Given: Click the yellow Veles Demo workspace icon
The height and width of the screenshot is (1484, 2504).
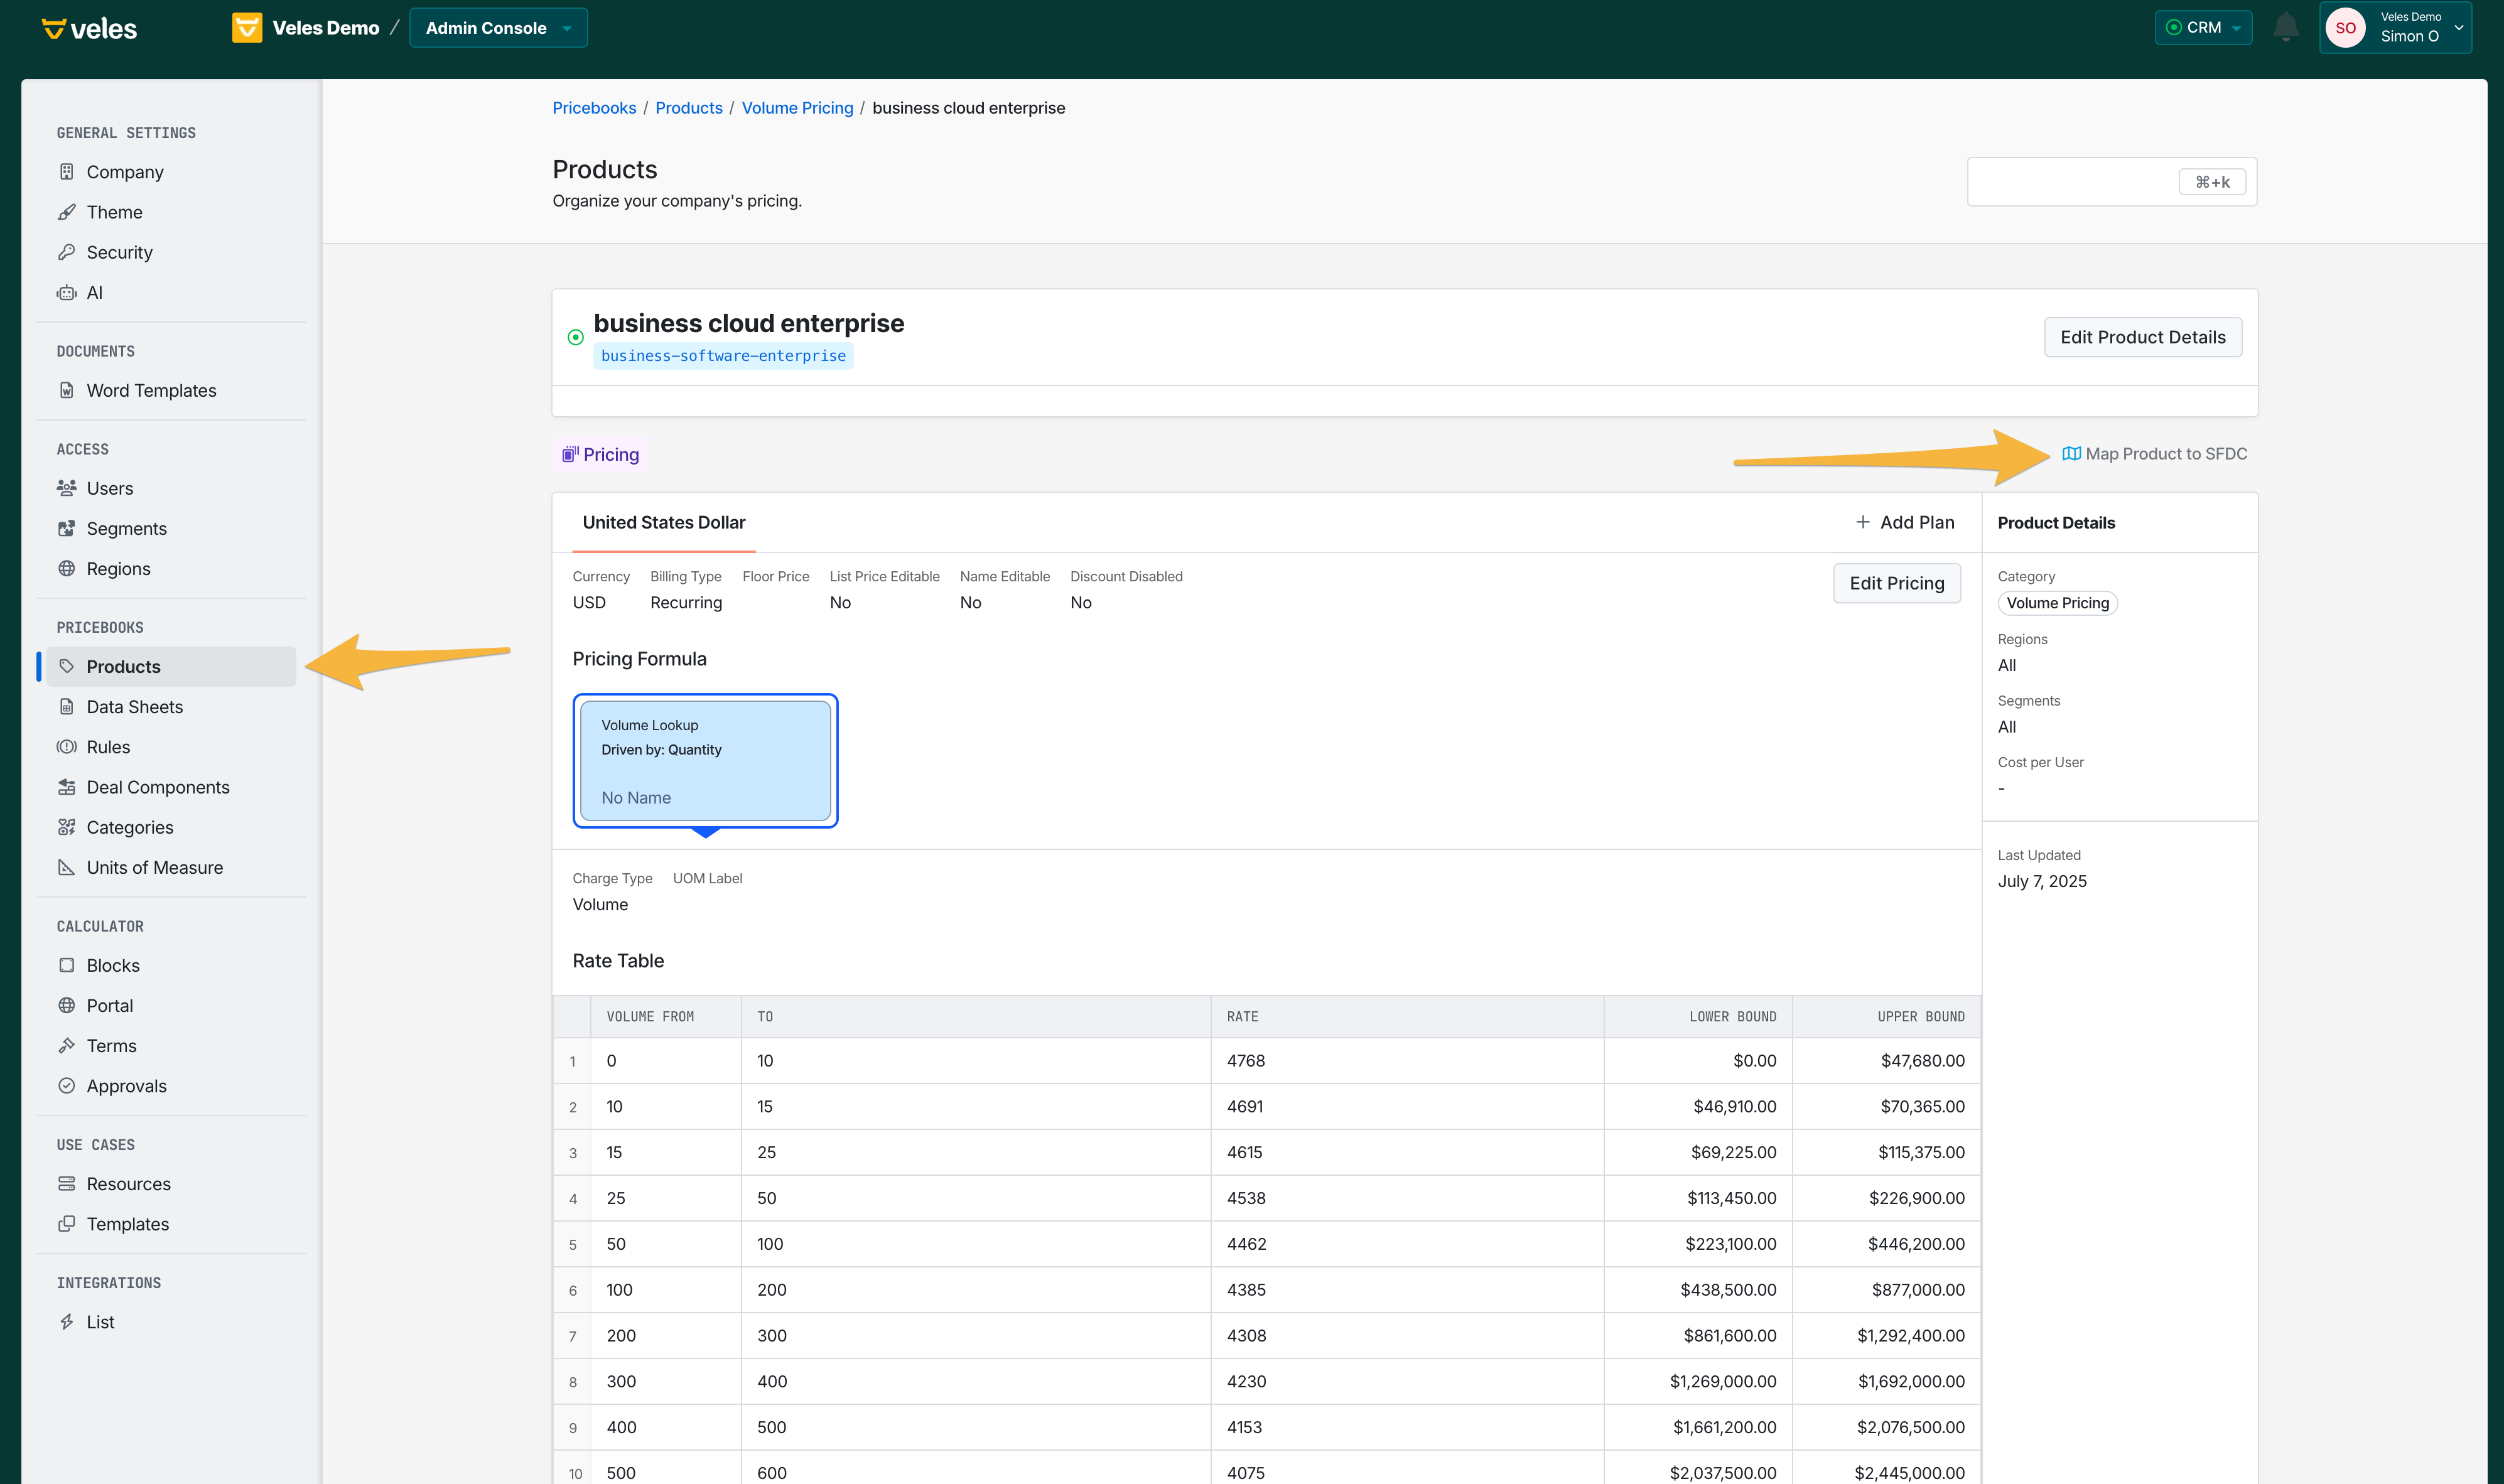Looking at the screenshot, I should click(x=247, y=28).
